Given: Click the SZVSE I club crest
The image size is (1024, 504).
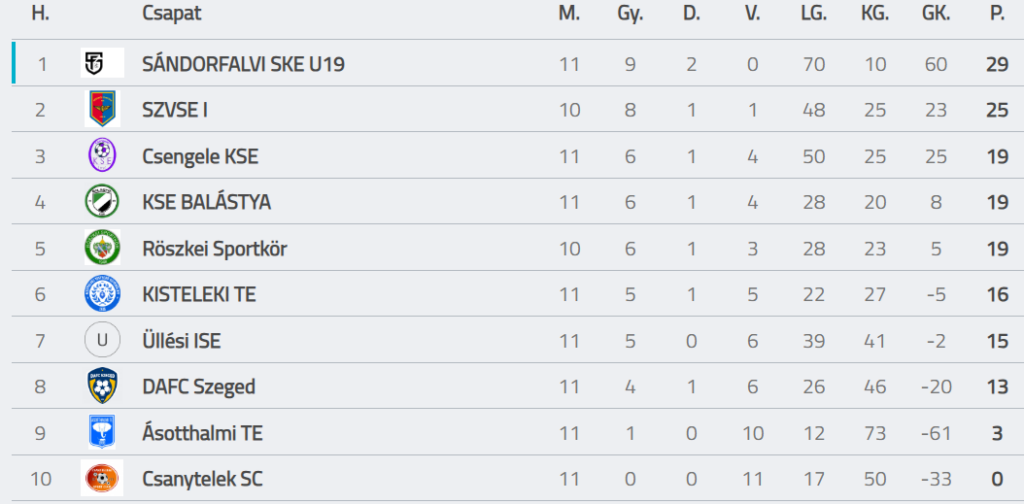Looking at the screenshot, I should [102, 109].
